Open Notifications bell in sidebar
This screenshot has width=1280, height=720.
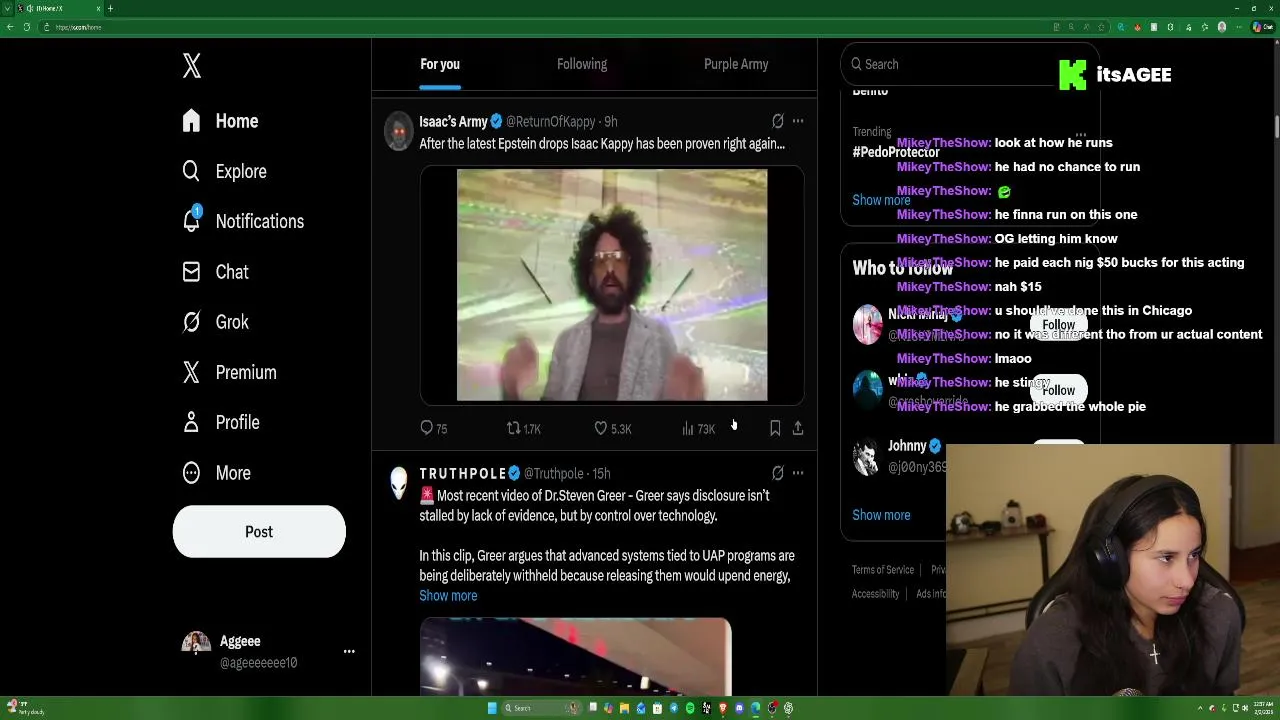coord(242,221)
